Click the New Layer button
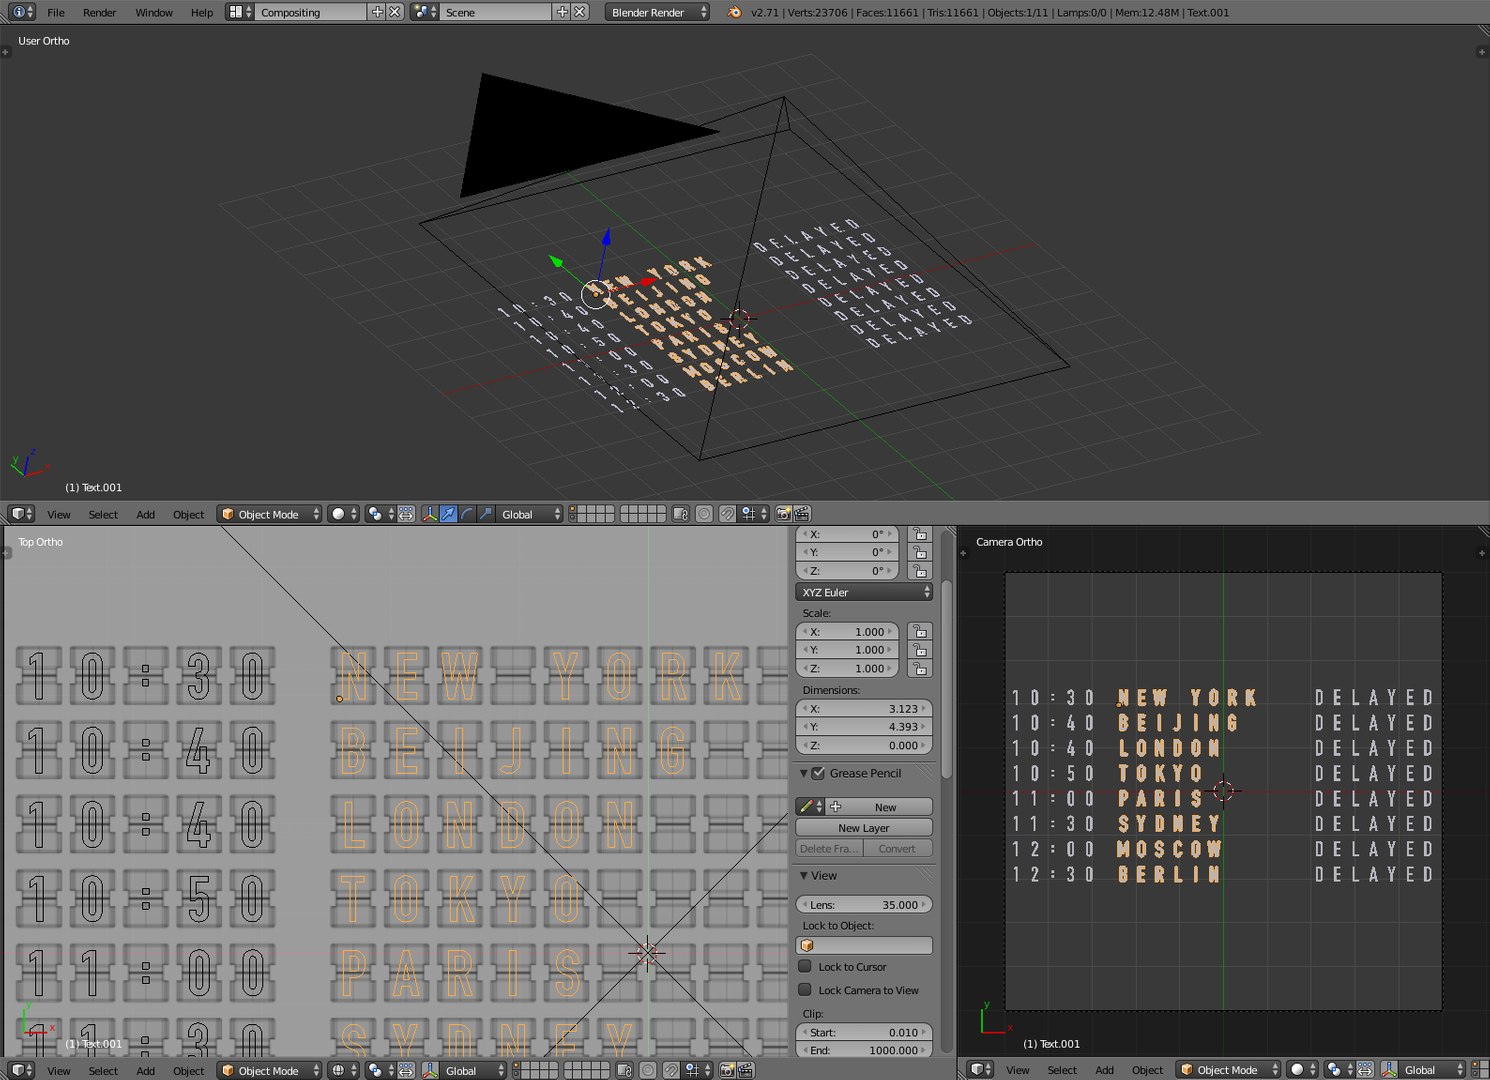This screenshot has height=1080, width=1490. click(864, 828)
